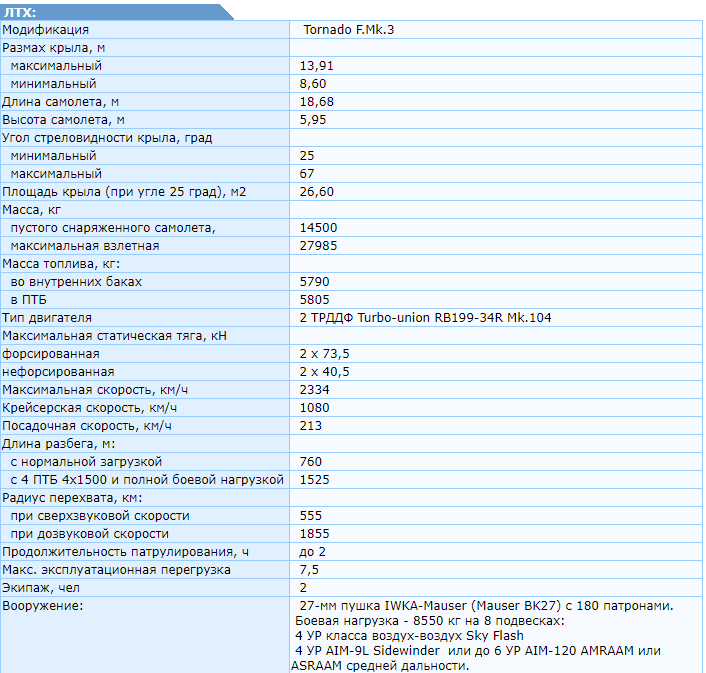Select internal fuel value 5790
Image resolution: width=706 pixels, height=673 pixels.
click(x=315, y=282)
